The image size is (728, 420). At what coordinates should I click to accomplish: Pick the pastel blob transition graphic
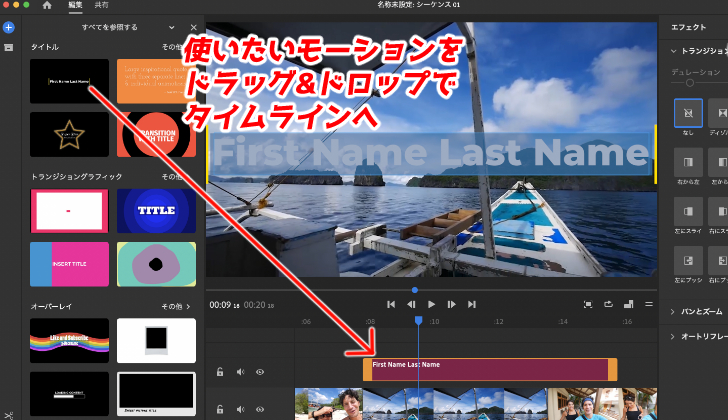coord(156,264)
